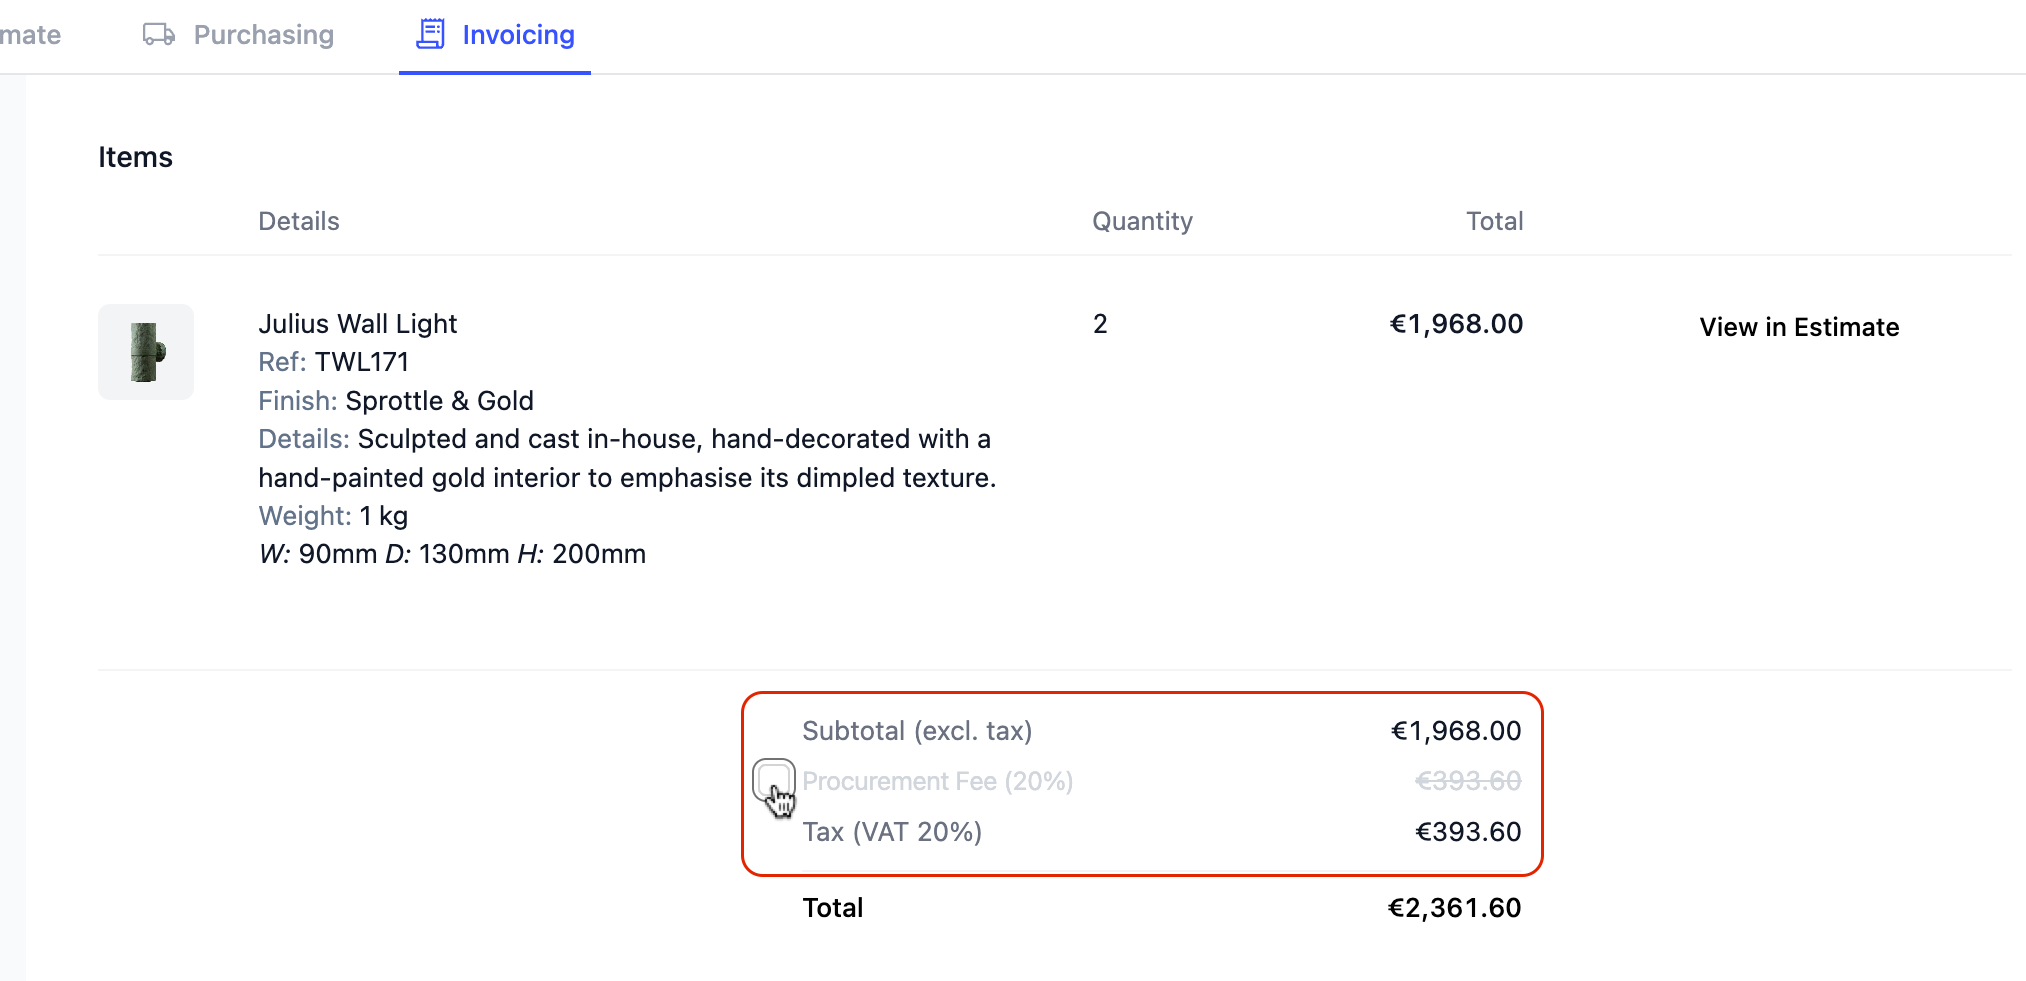Click the Ref: TWL171 reference text
The image size is (2026, 981).
[x=334, y=362]
